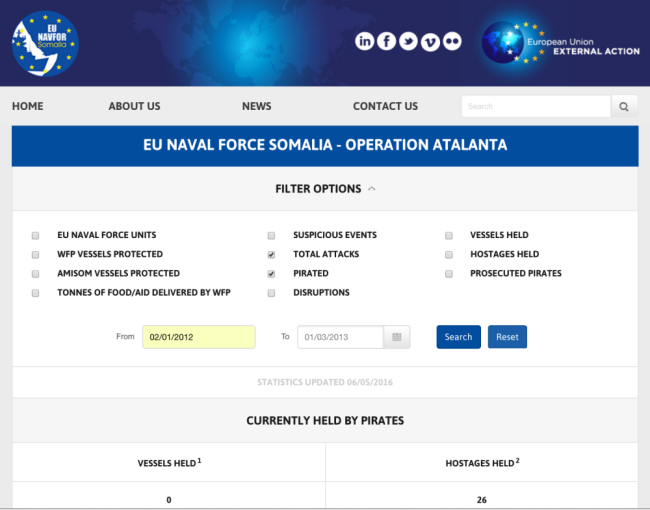
Task: Click the Suspicious Events label text
Action: (x=335, y=235)
